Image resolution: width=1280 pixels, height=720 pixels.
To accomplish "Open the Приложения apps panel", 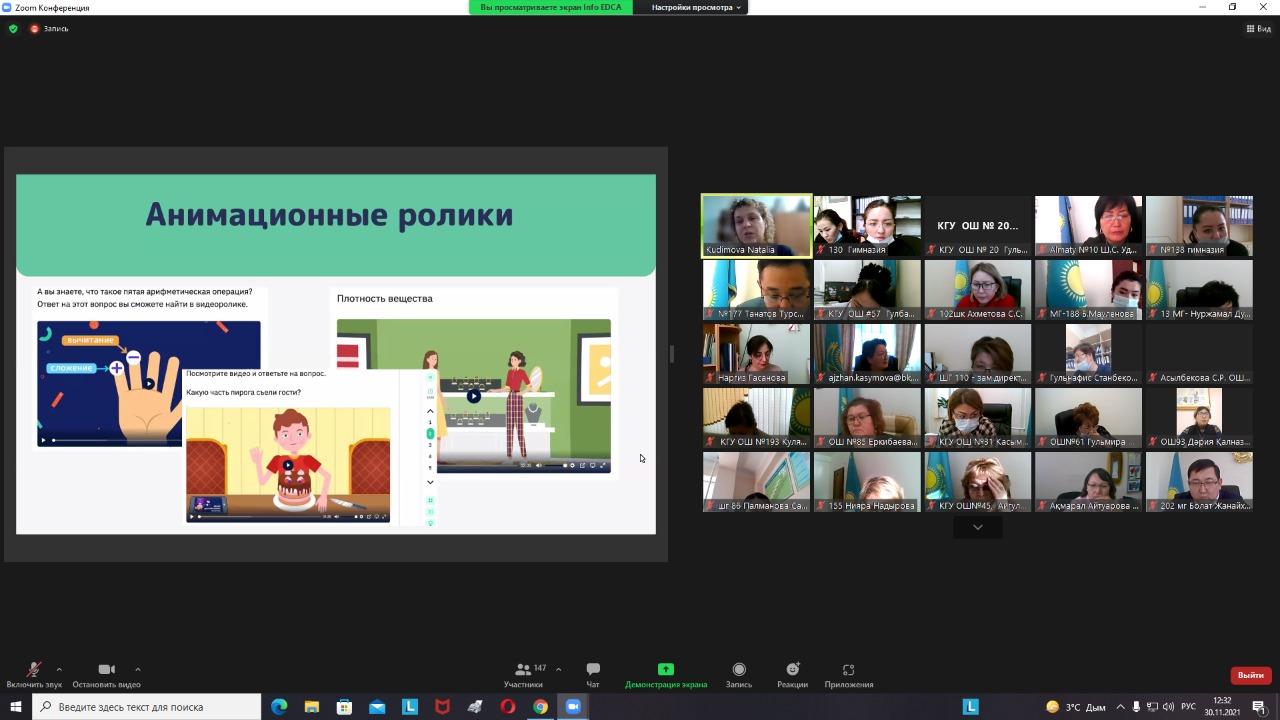I will click(x=848, y=670).
